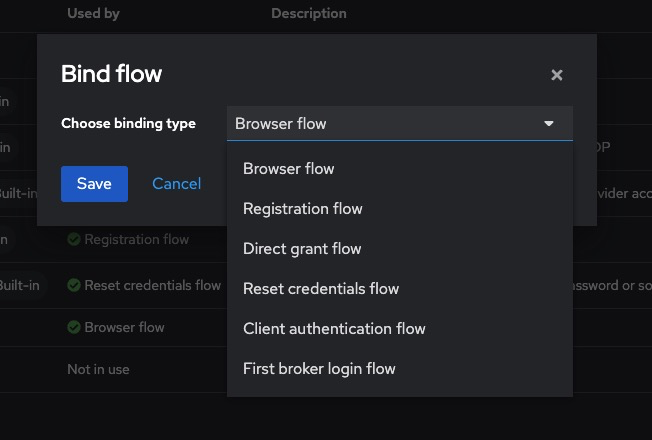Choose First broker login flow option

point(319,369)
